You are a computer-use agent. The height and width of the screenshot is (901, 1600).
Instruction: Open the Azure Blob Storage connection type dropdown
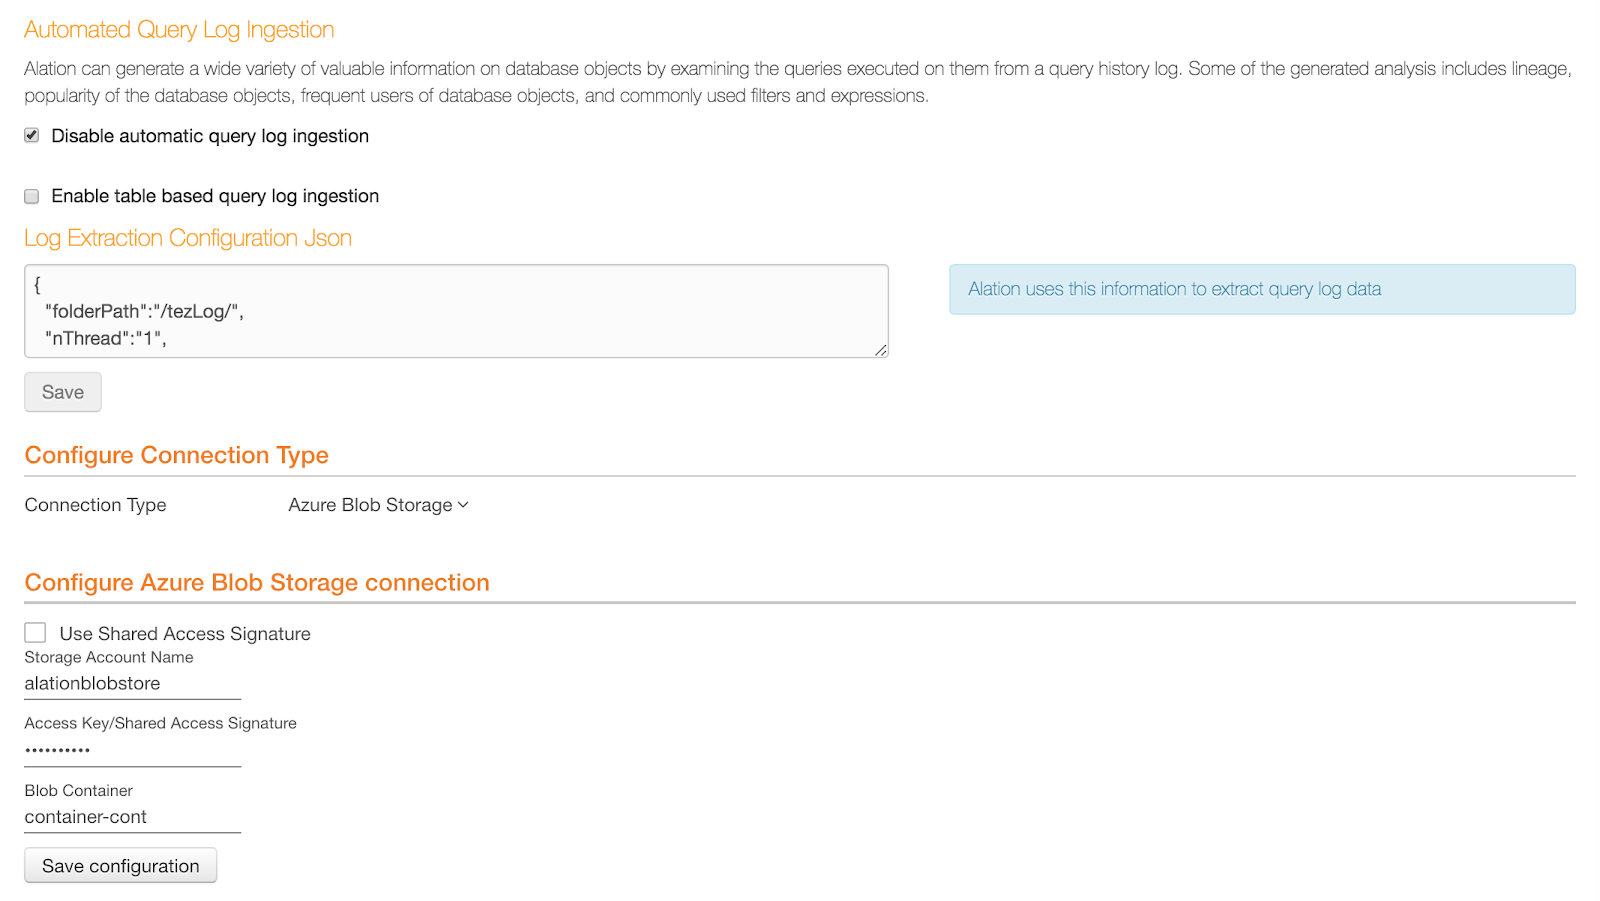[378, 505]
